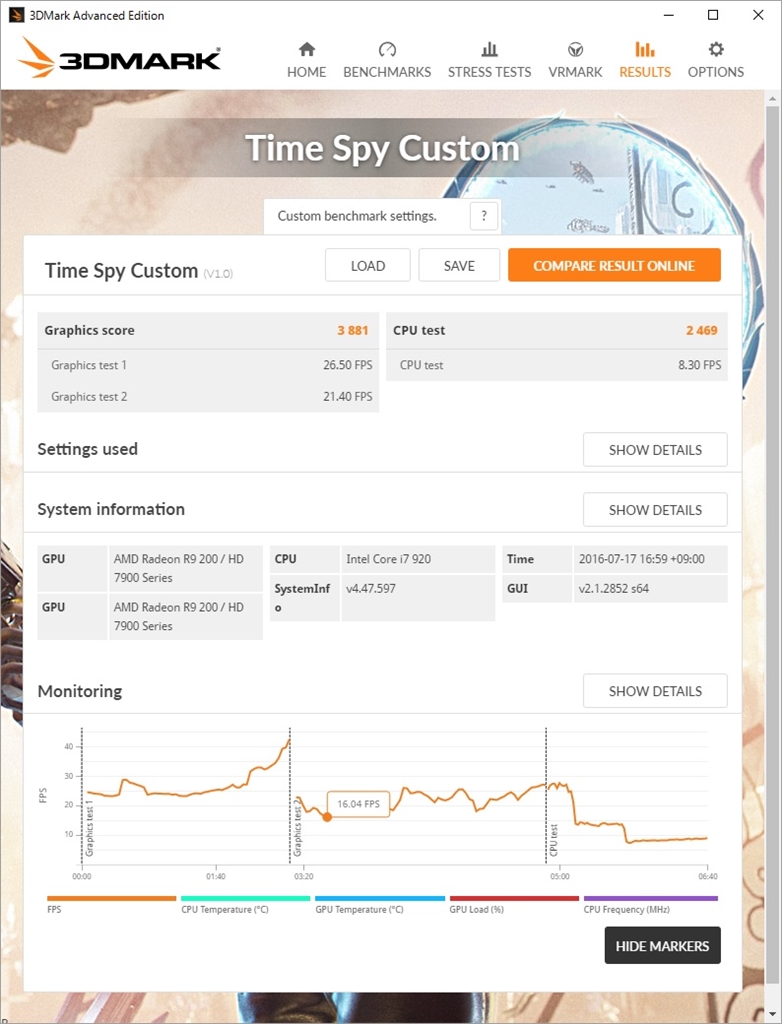Click the 3DMark logo
The height and width of the screenshot is (1024, 782).
point(119,58)
